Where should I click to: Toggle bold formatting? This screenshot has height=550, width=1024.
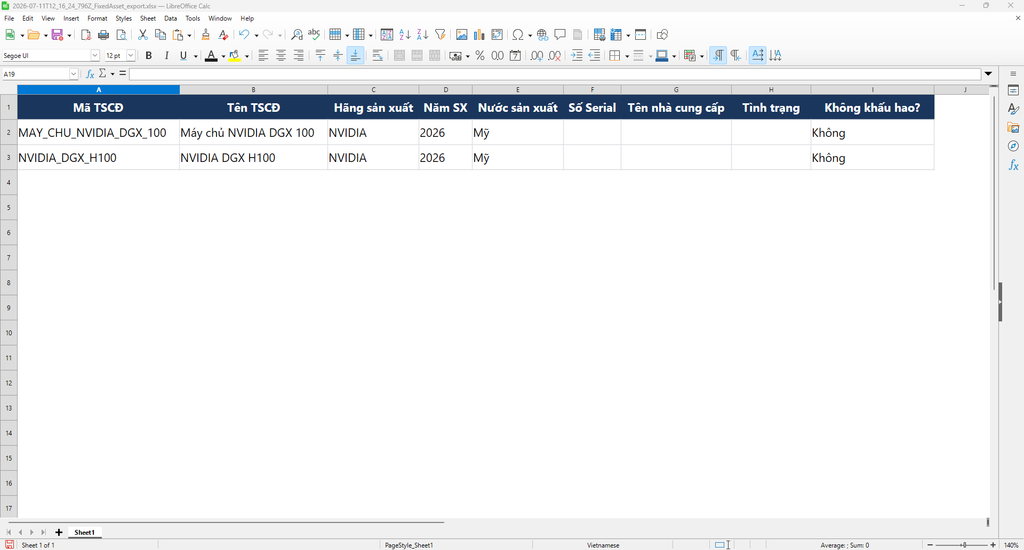pyautogui.click(x=149, y=56)
